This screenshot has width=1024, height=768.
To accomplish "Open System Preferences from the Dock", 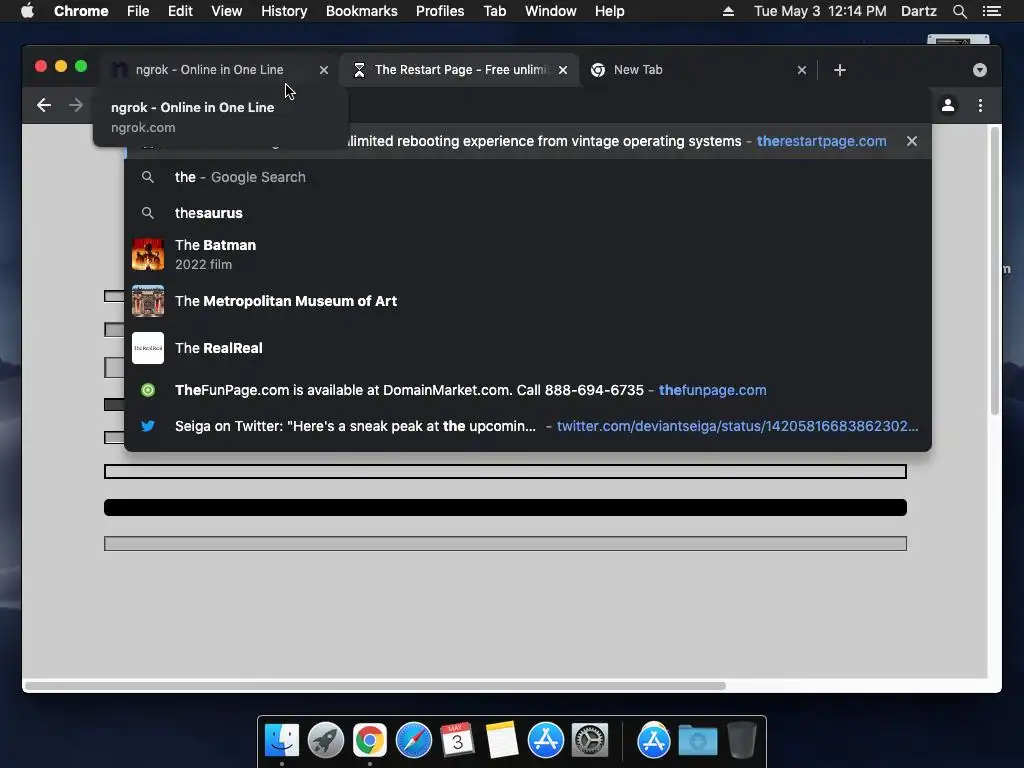I will click(590, 741).
